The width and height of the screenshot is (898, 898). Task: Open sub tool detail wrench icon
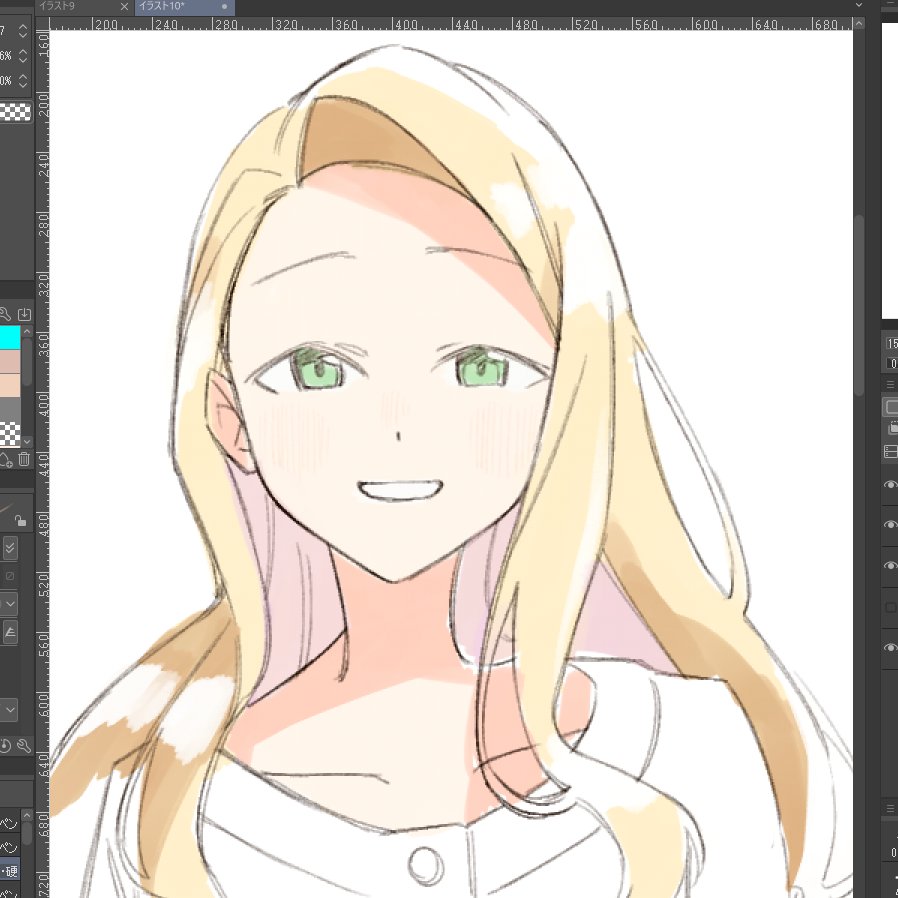[23, 746]
